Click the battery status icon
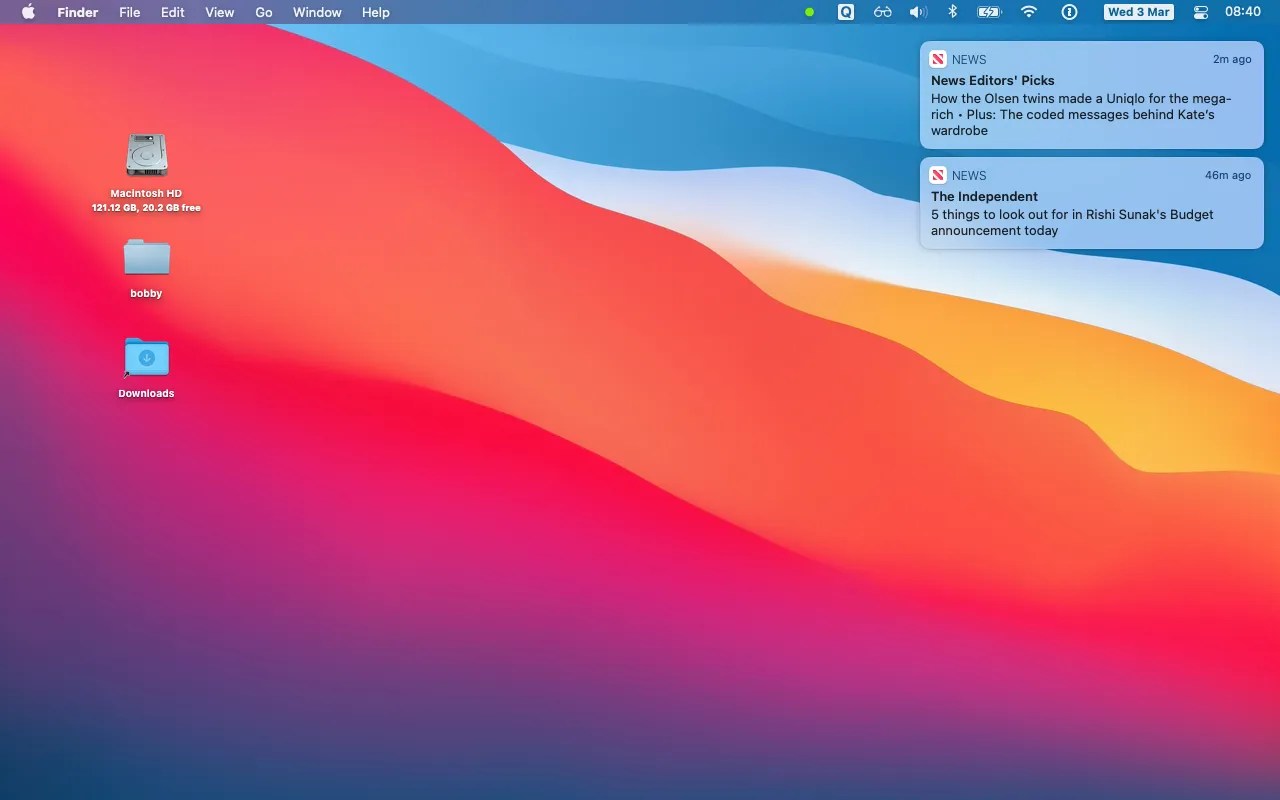 [989, 12]
